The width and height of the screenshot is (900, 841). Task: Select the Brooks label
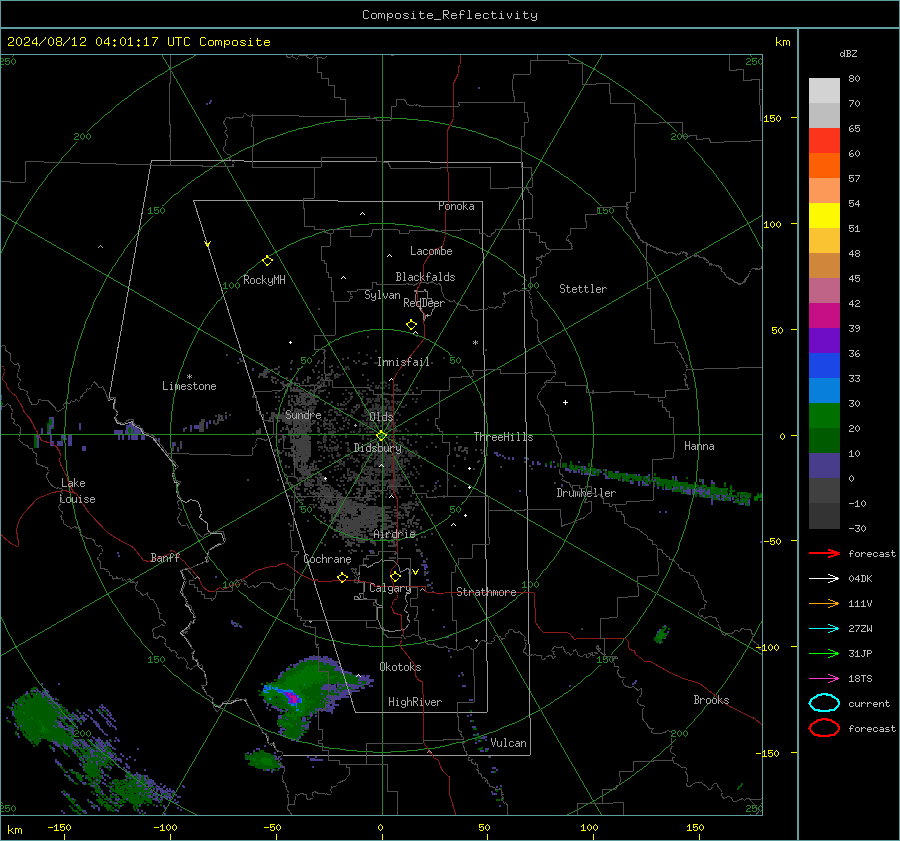[711, 700]
